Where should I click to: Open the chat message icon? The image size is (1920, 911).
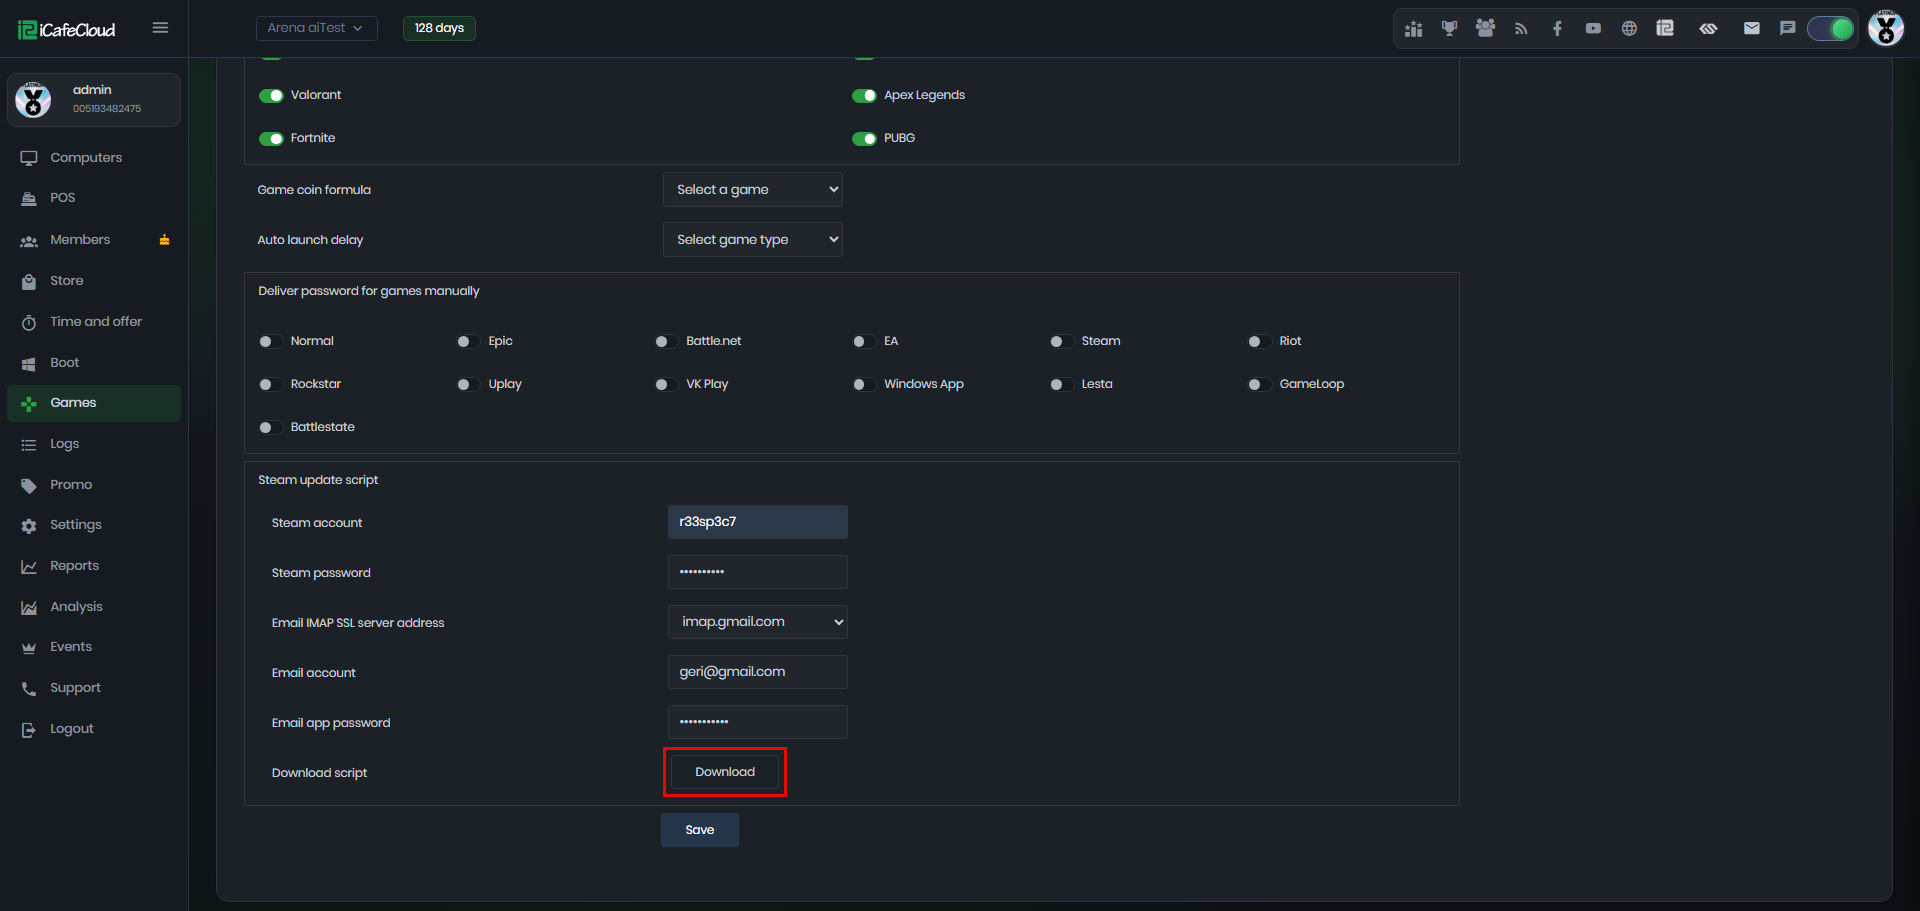pos(1787,29)
